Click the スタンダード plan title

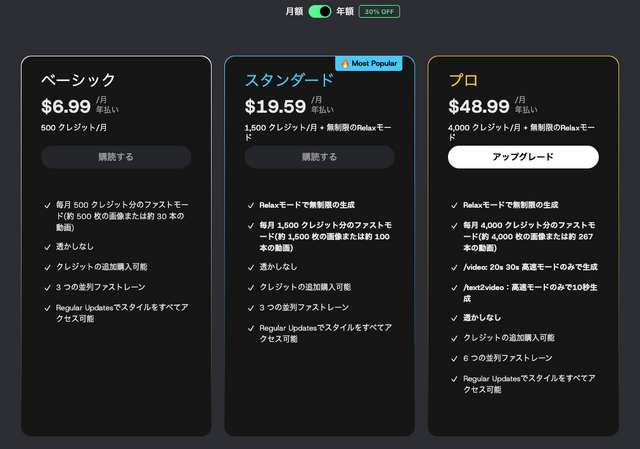(289, 80)
